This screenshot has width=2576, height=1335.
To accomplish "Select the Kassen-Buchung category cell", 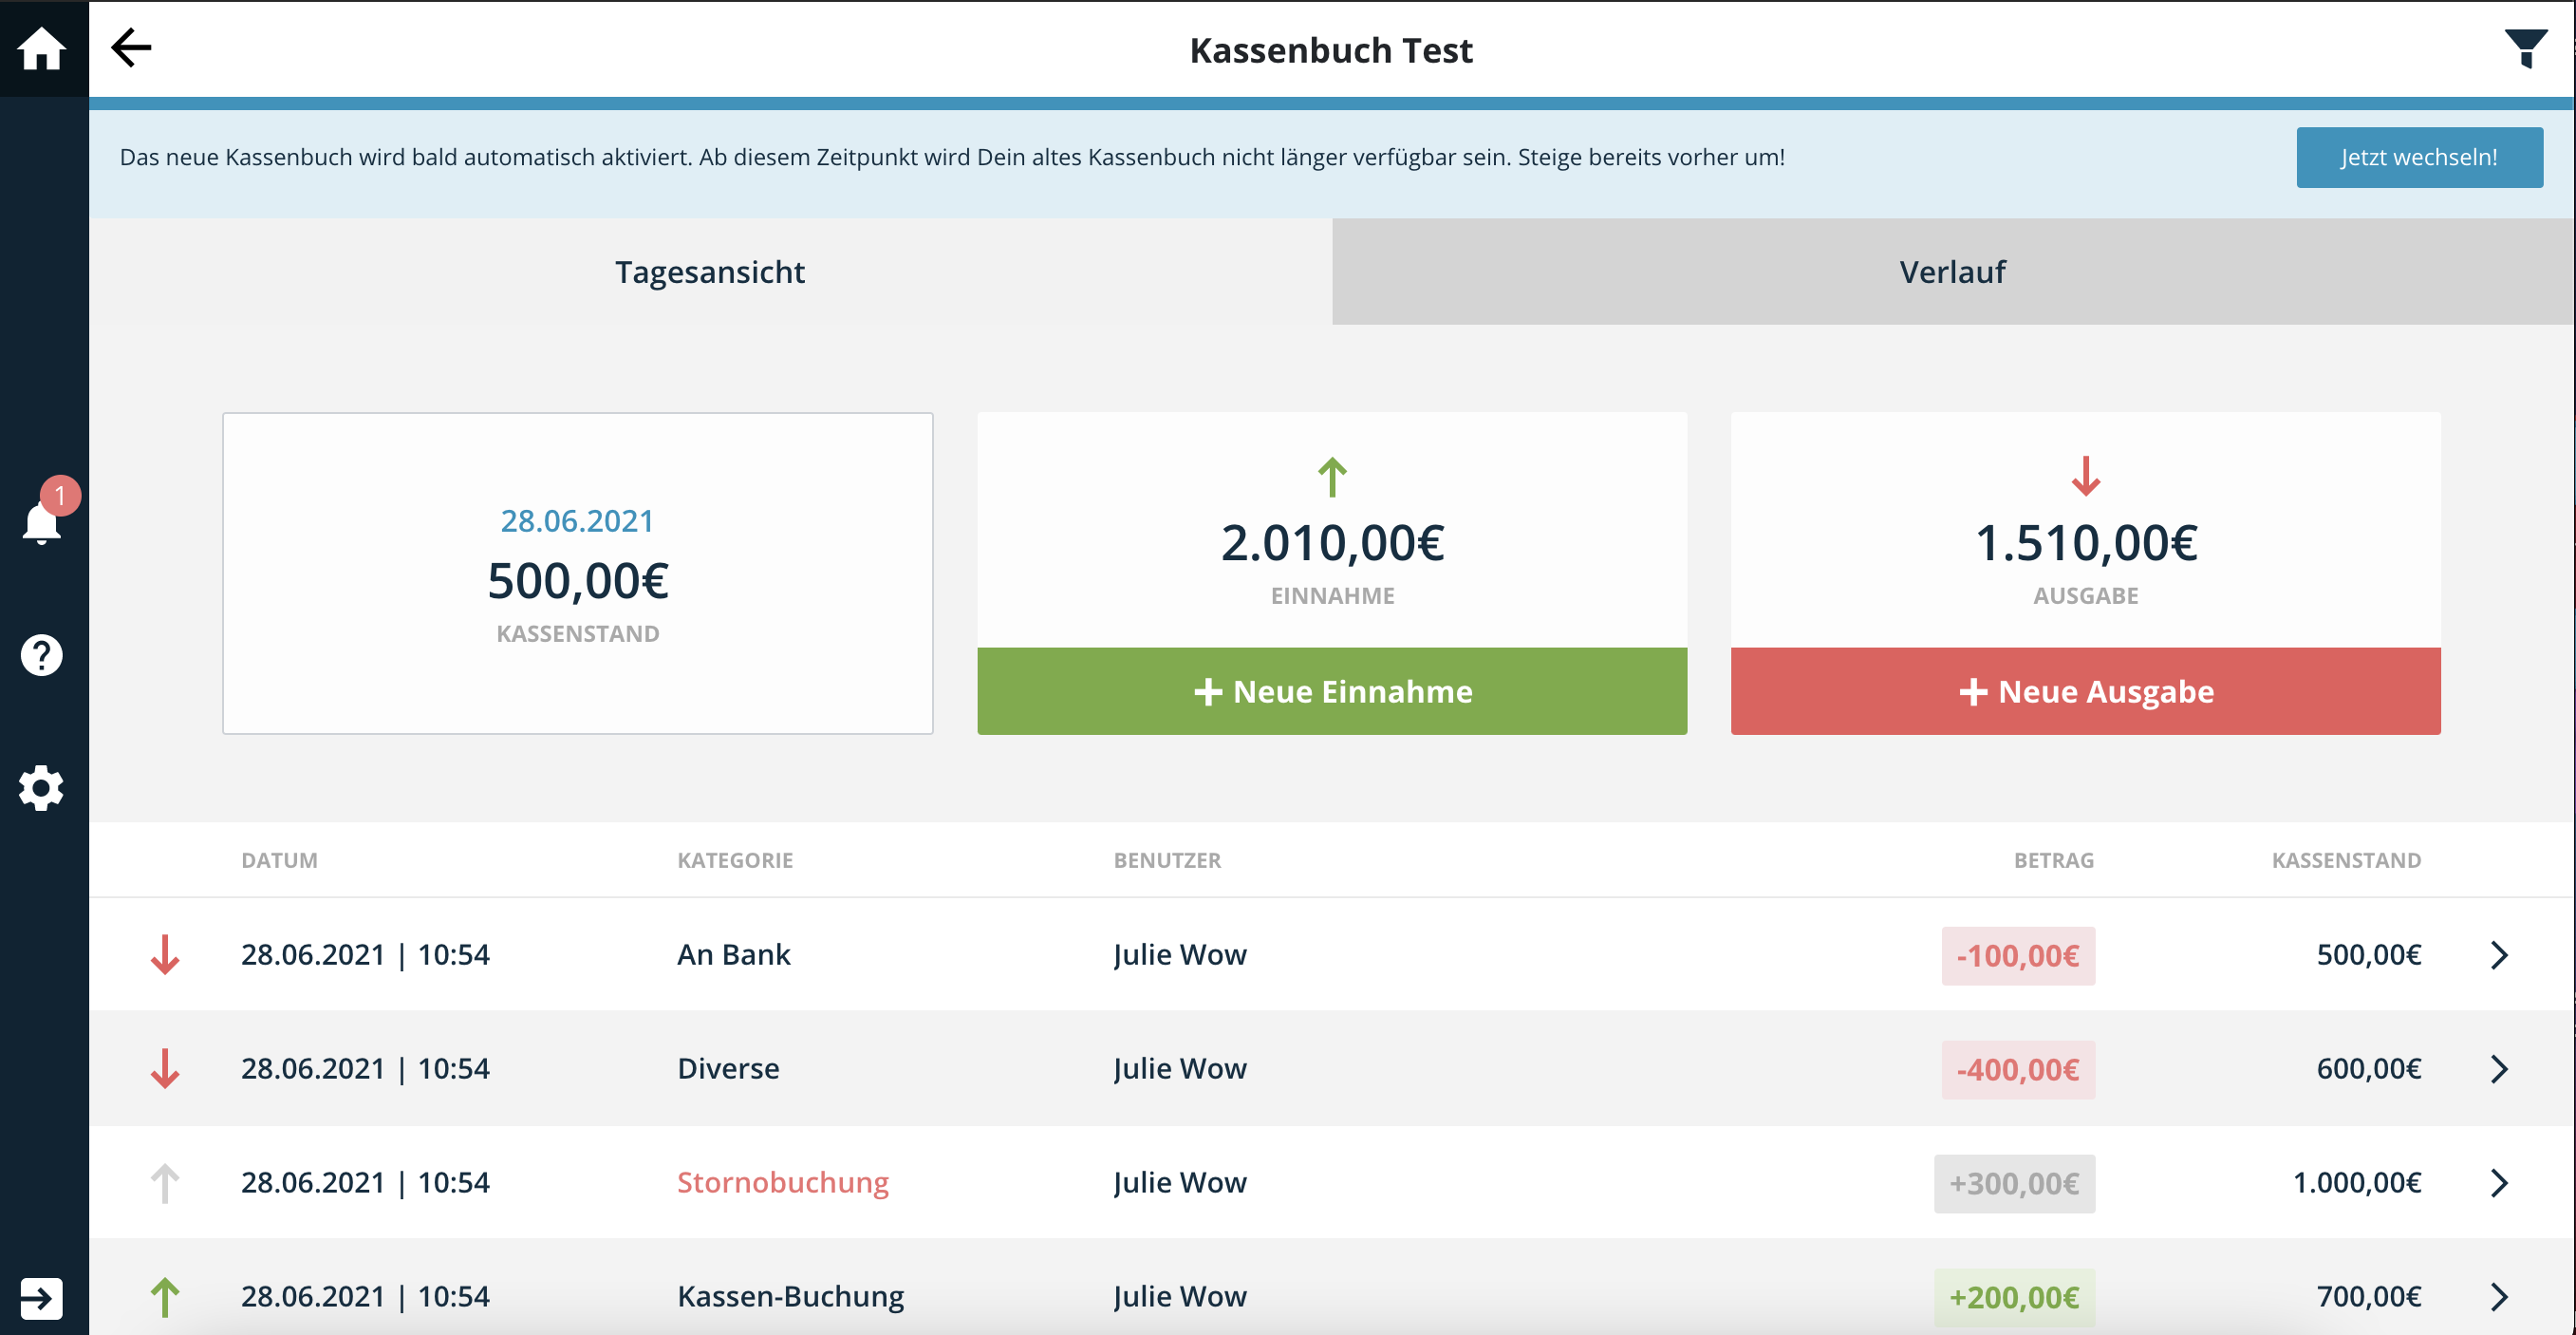I will 790,1297.
